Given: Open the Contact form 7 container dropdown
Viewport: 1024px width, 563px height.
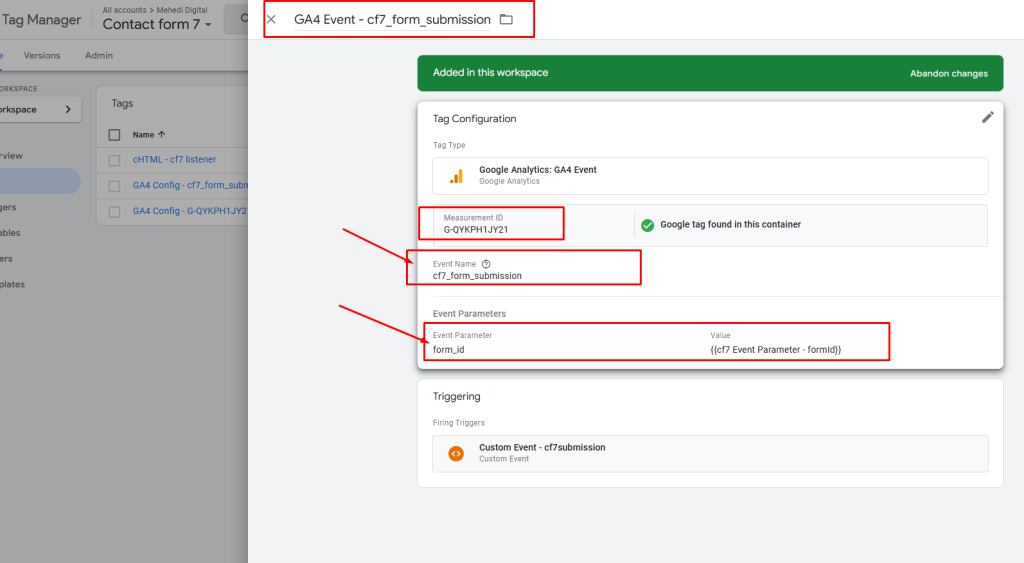Looking at the screenshot, I should click(157, 24).
